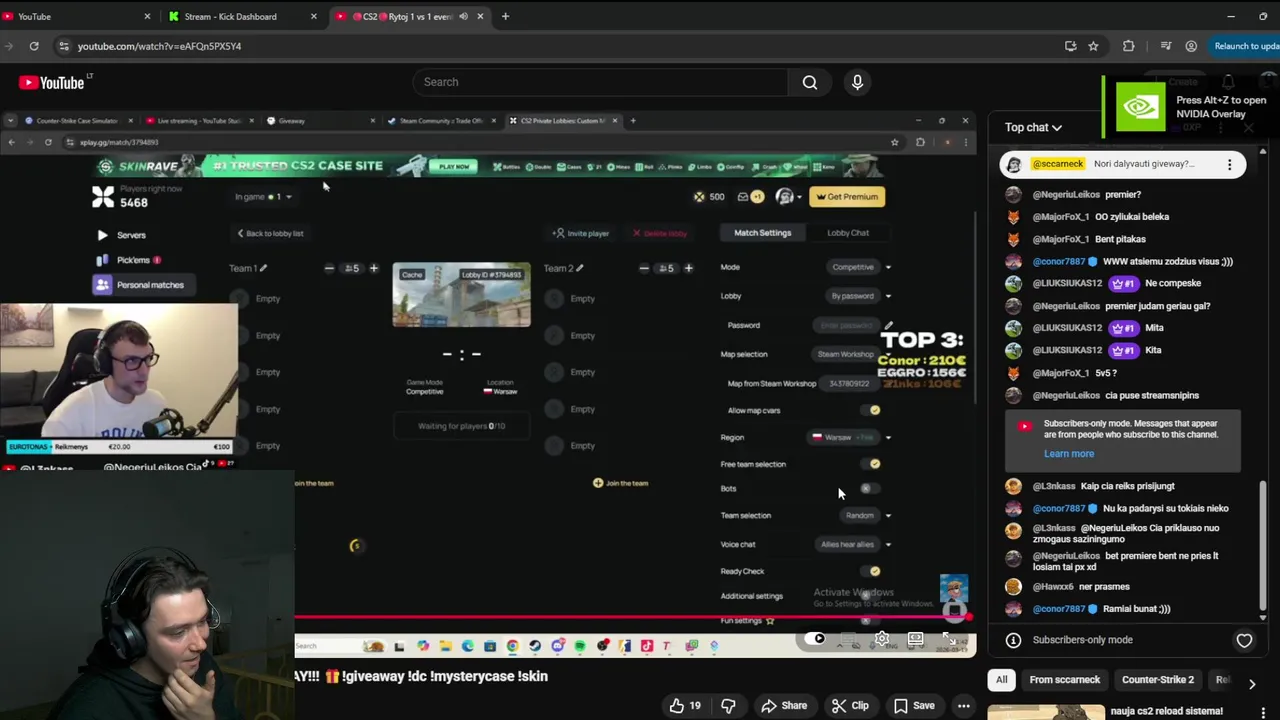Enter fullscreen on the video player
The width and height of the screenshot is (1280, 720).
point(950,638)
